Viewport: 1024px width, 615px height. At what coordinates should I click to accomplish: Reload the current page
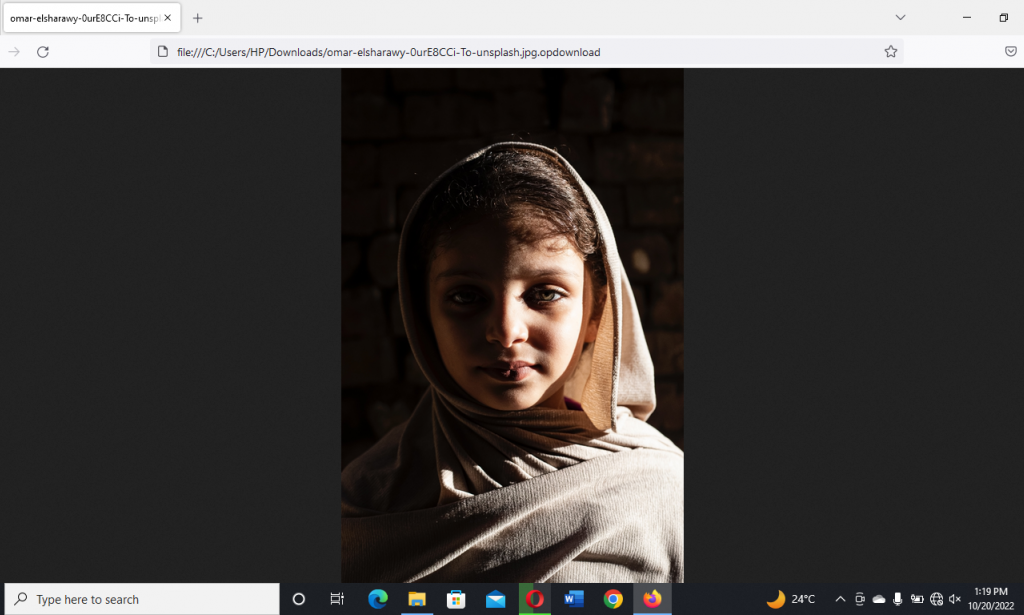(43, 52)
